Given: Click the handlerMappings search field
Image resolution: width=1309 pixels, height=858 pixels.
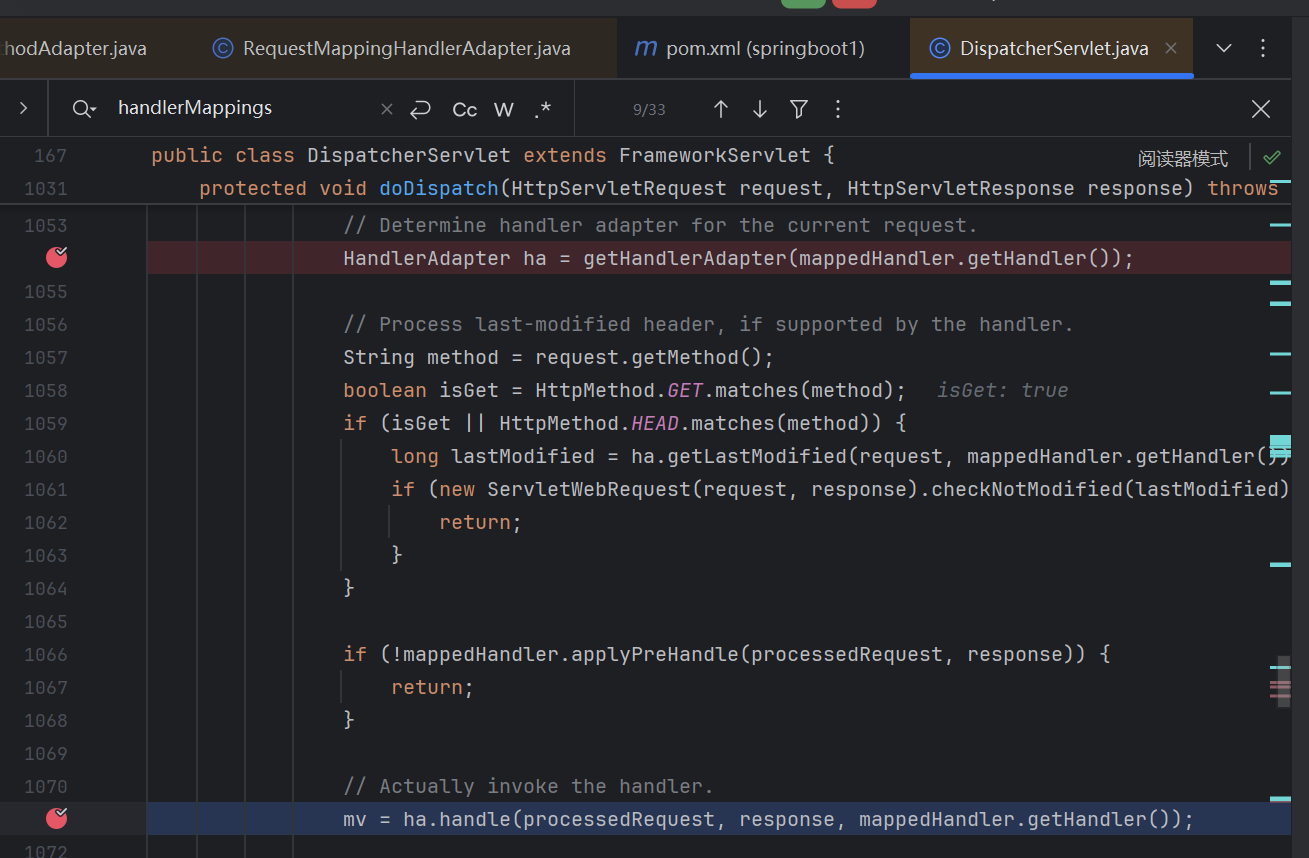Looking at the screenshot, I should pyautogui.click(x=240, y=108).
